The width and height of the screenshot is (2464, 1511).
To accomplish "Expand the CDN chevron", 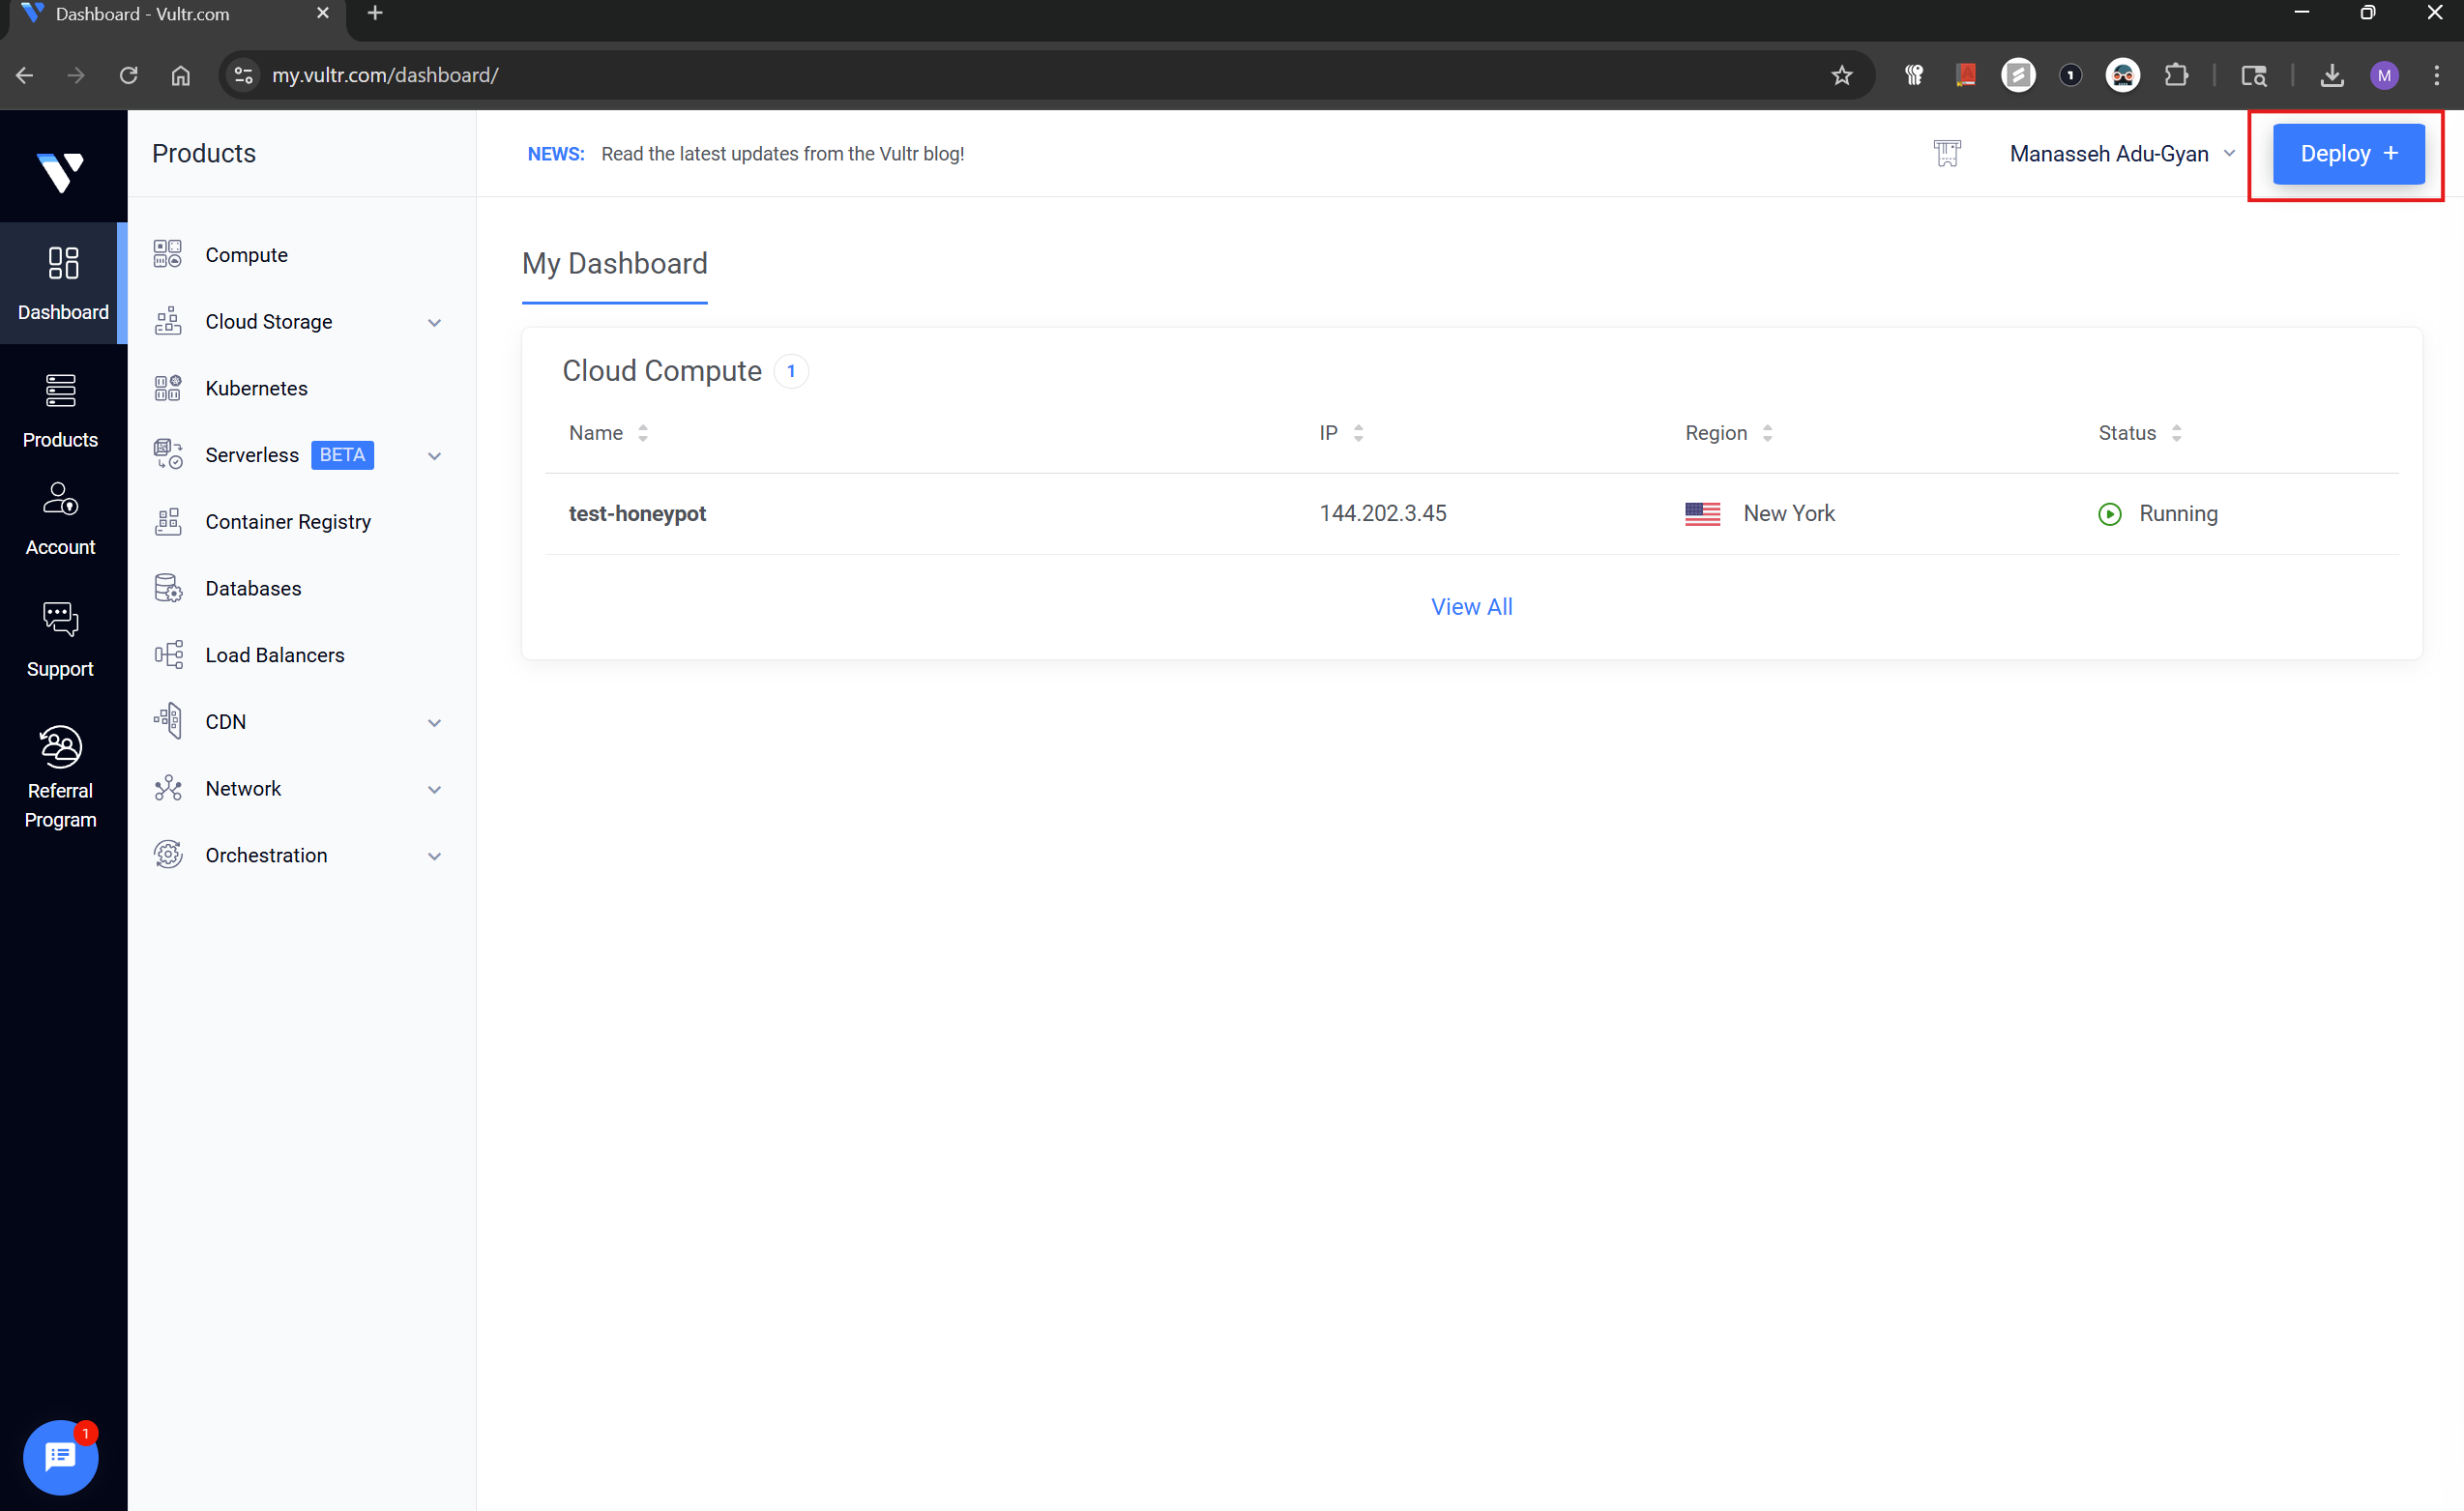I will (434, 723).
